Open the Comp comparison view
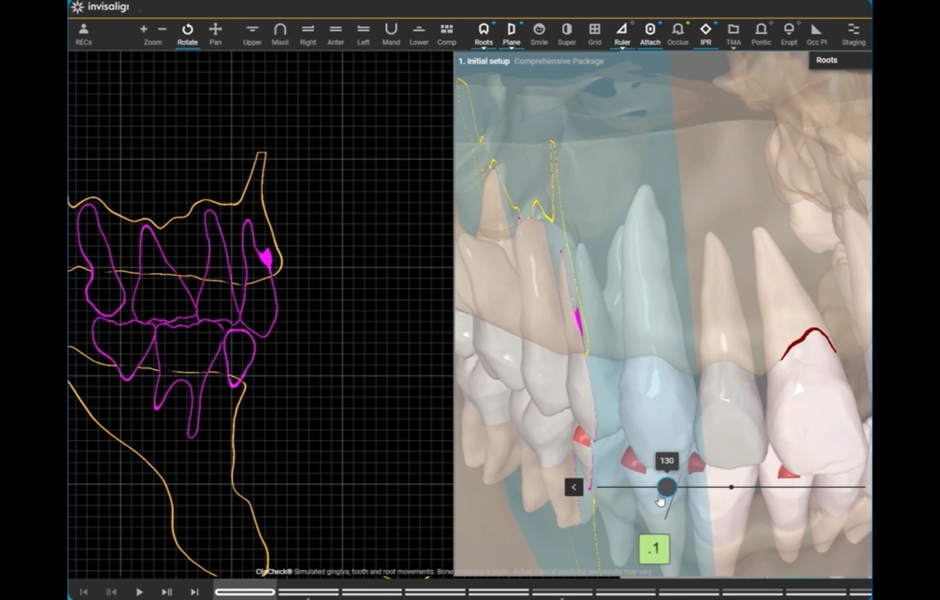Viewport: 940px width, 600px height. tap(446, 34)
